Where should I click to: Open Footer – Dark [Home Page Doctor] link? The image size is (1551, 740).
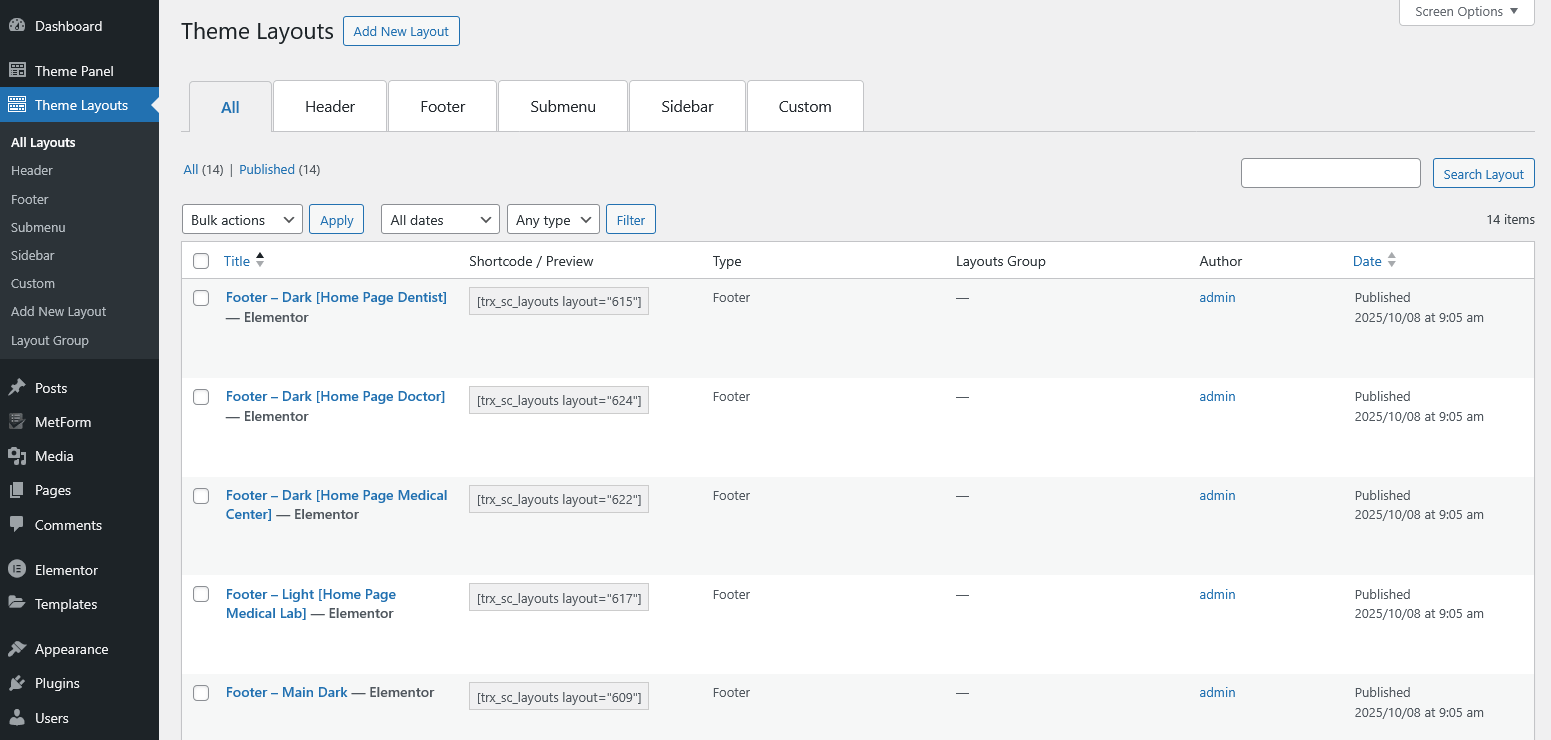click(x=335, y=397)
